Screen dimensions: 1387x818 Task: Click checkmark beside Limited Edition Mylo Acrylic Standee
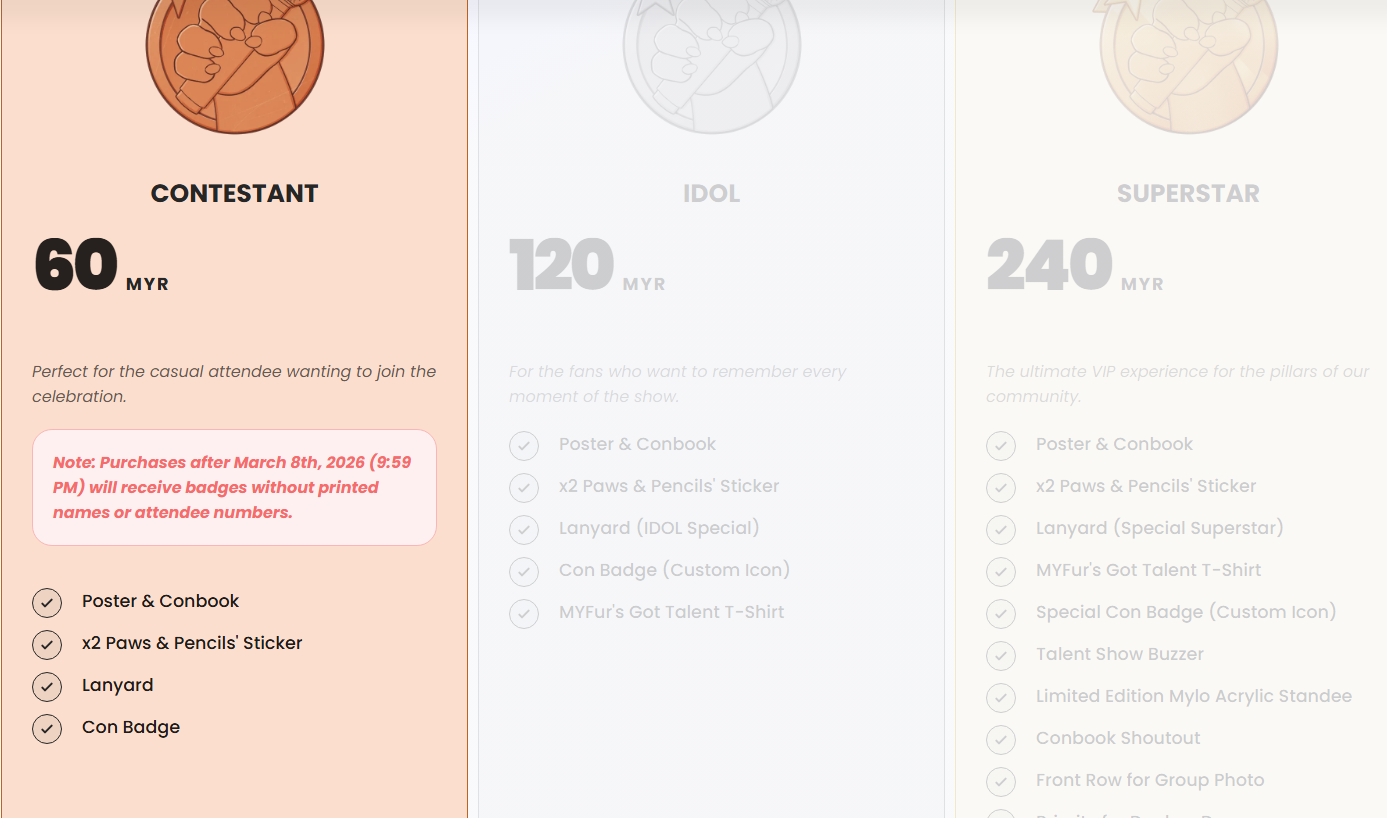point(1001,697)
